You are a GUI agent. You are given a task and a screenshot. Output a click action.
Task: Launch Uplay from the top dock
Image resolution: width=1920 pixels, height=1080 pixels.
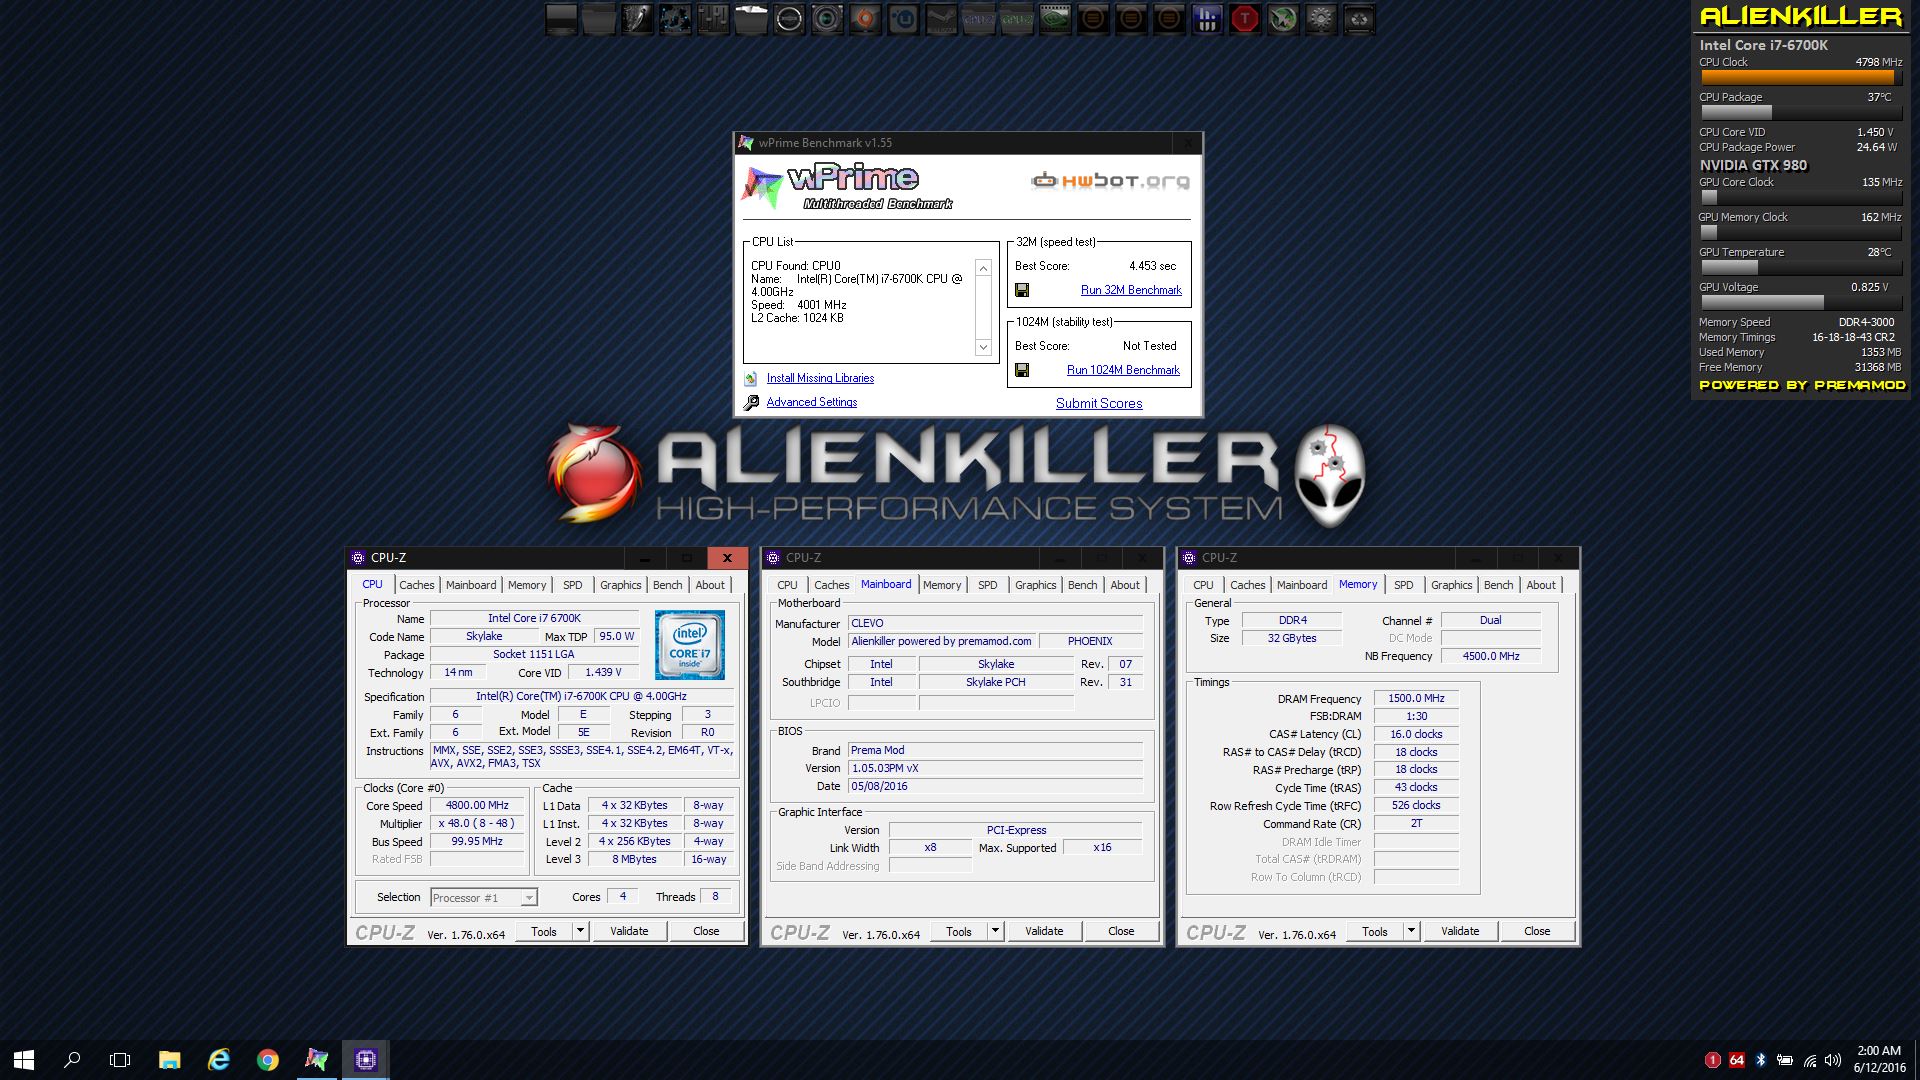[x=903, y=18]
